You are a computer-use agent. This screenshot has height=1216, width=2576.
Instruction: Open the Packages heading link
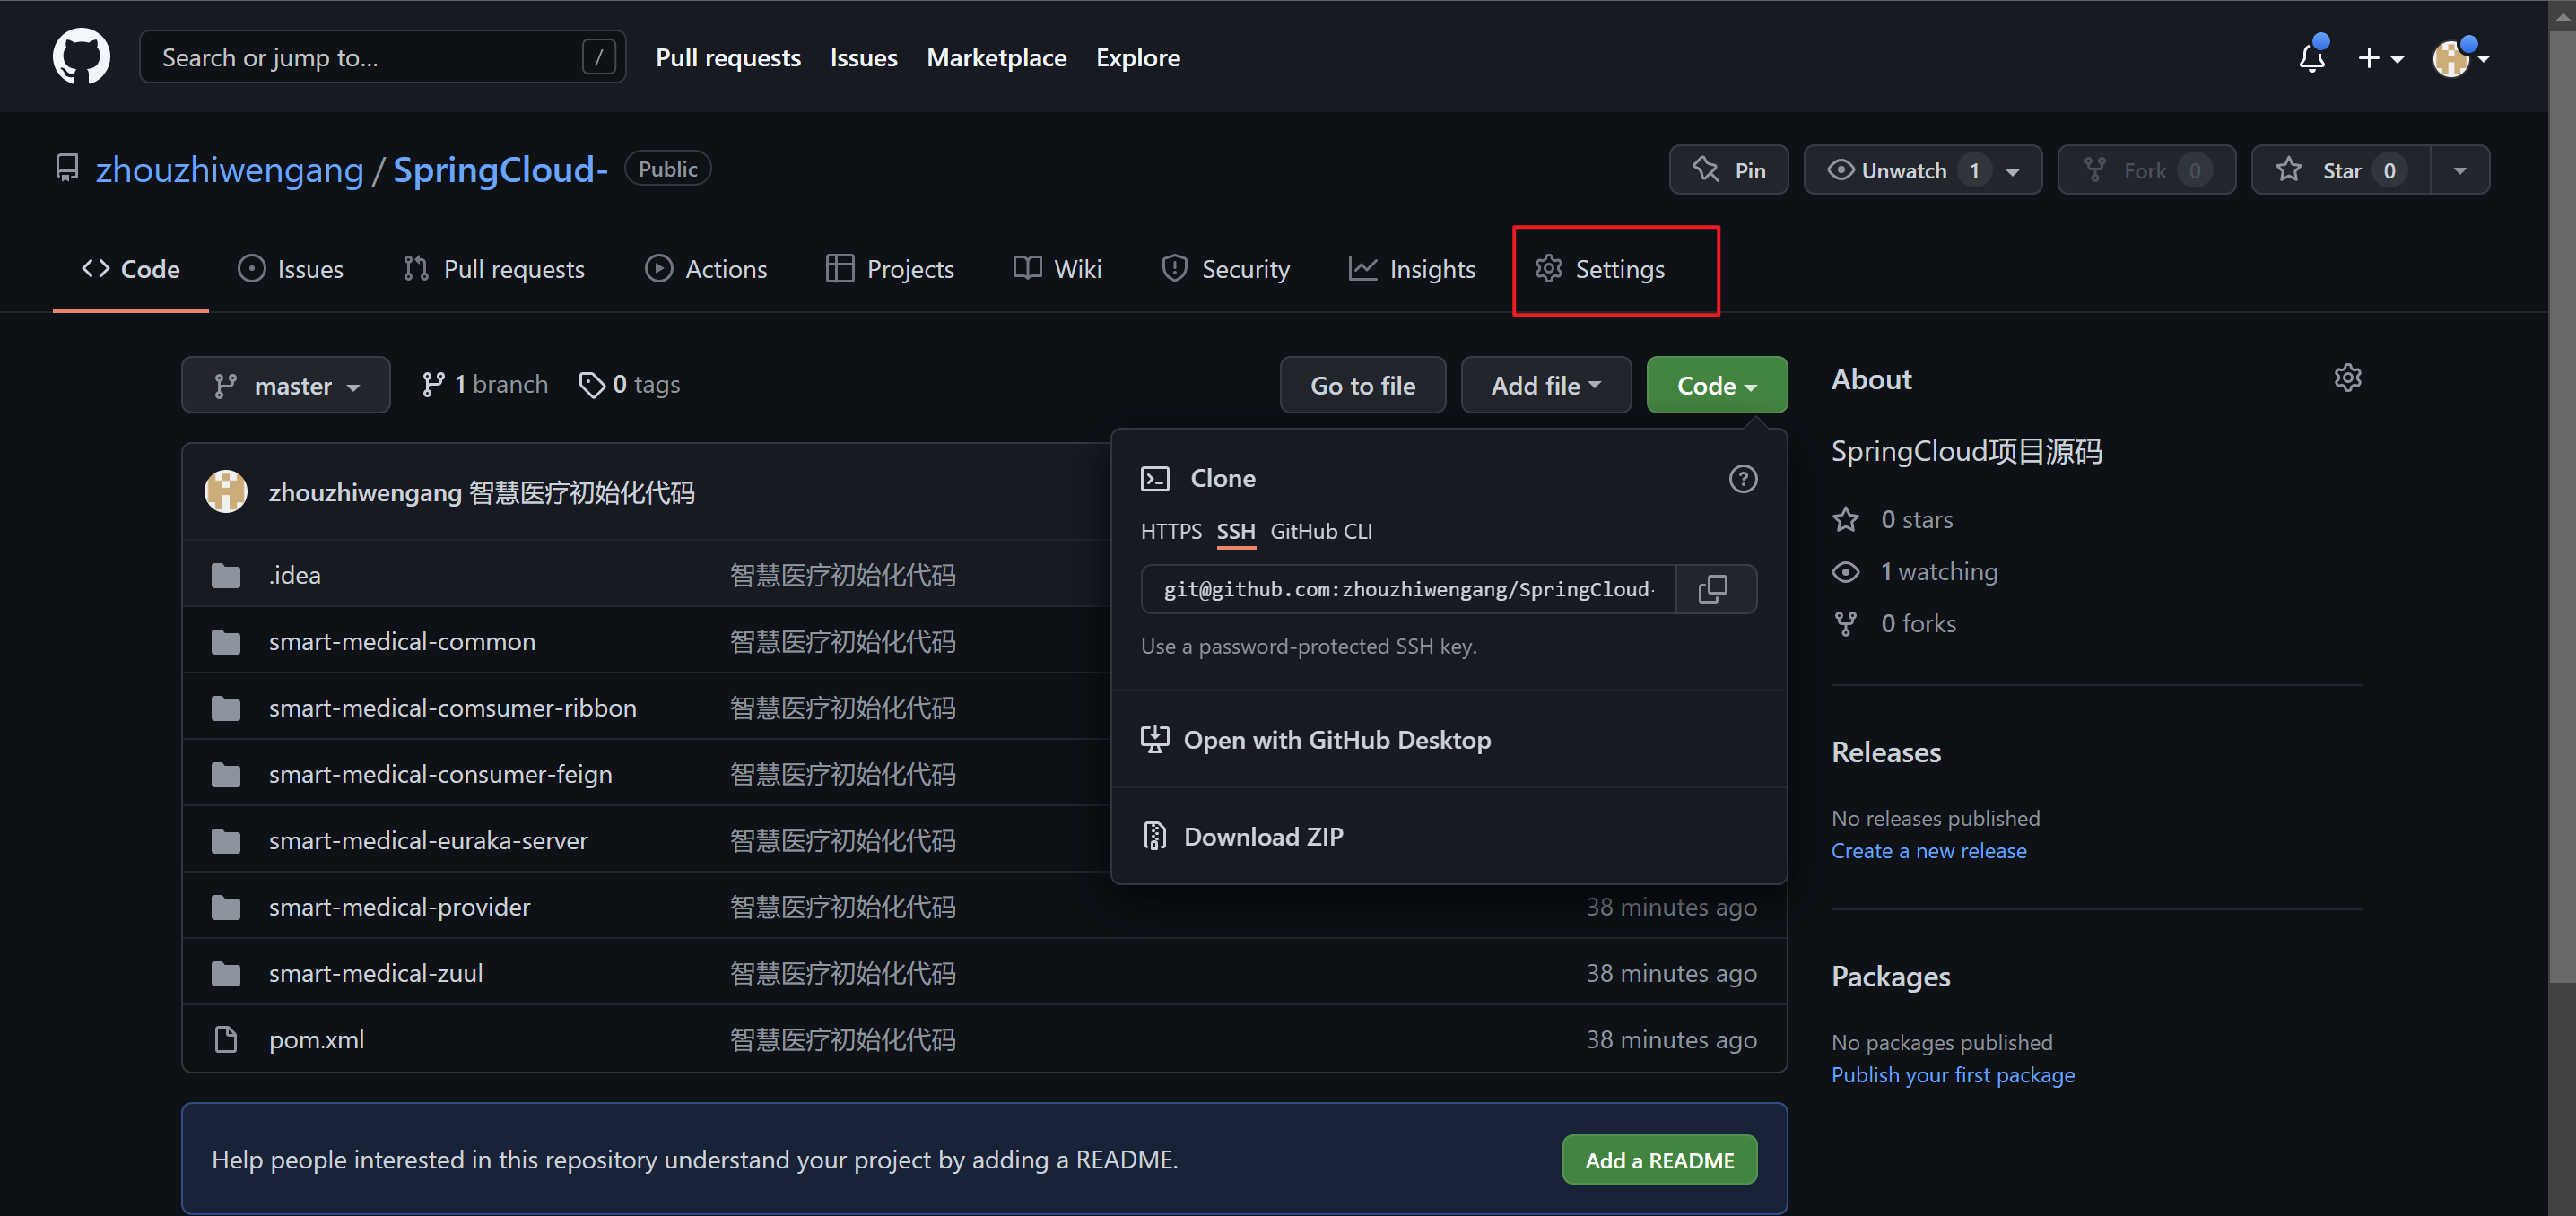coord(1890,976)
